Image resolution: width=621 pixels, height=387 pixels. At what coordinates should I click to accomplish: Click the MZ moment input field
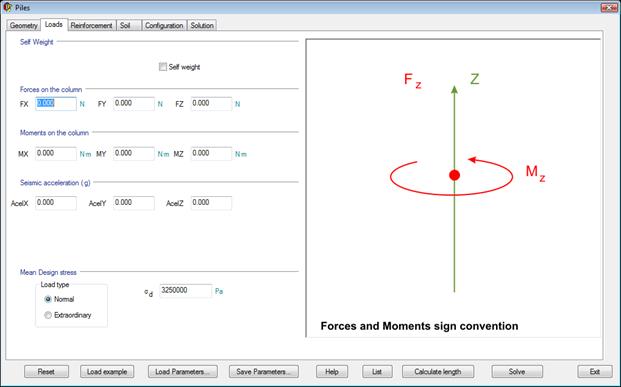coord(211,154)
